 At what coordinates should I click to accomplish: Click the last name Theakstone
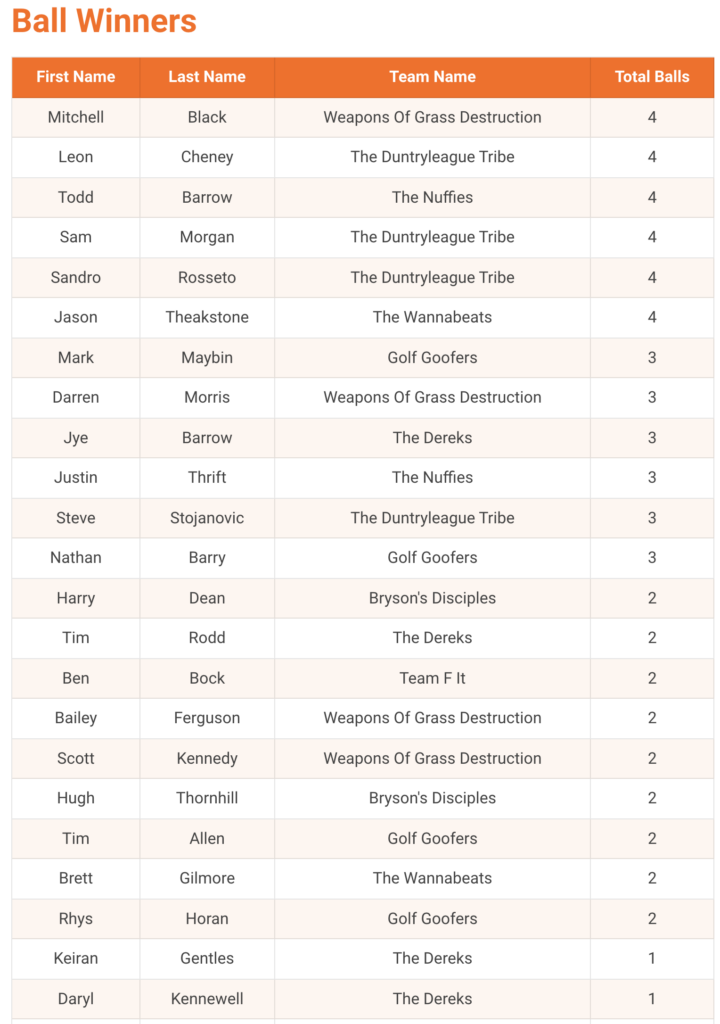coord(207,317)
